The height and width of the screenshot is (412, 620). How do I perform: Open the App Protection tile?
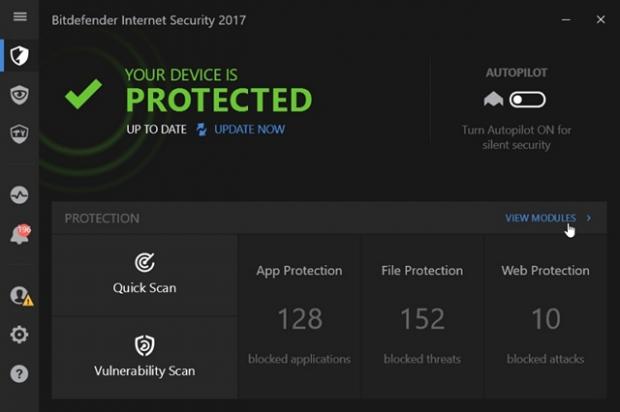pos(299,316)
